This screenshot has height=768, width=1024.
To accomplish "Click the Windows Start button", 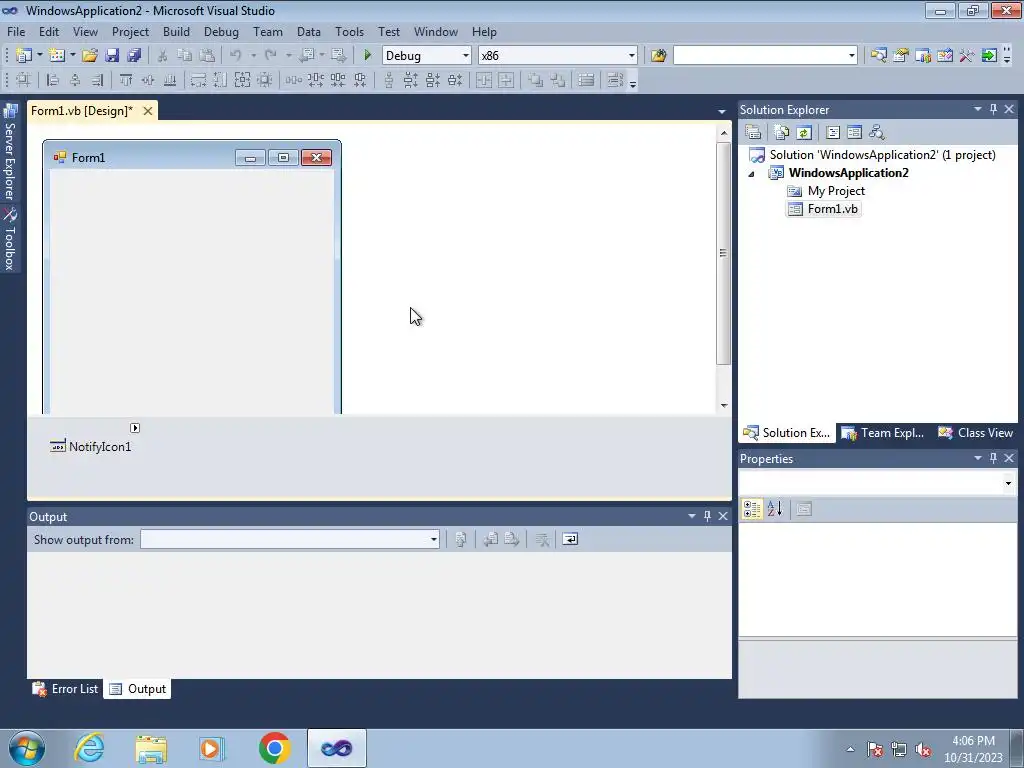I will (x=27, y=748).
